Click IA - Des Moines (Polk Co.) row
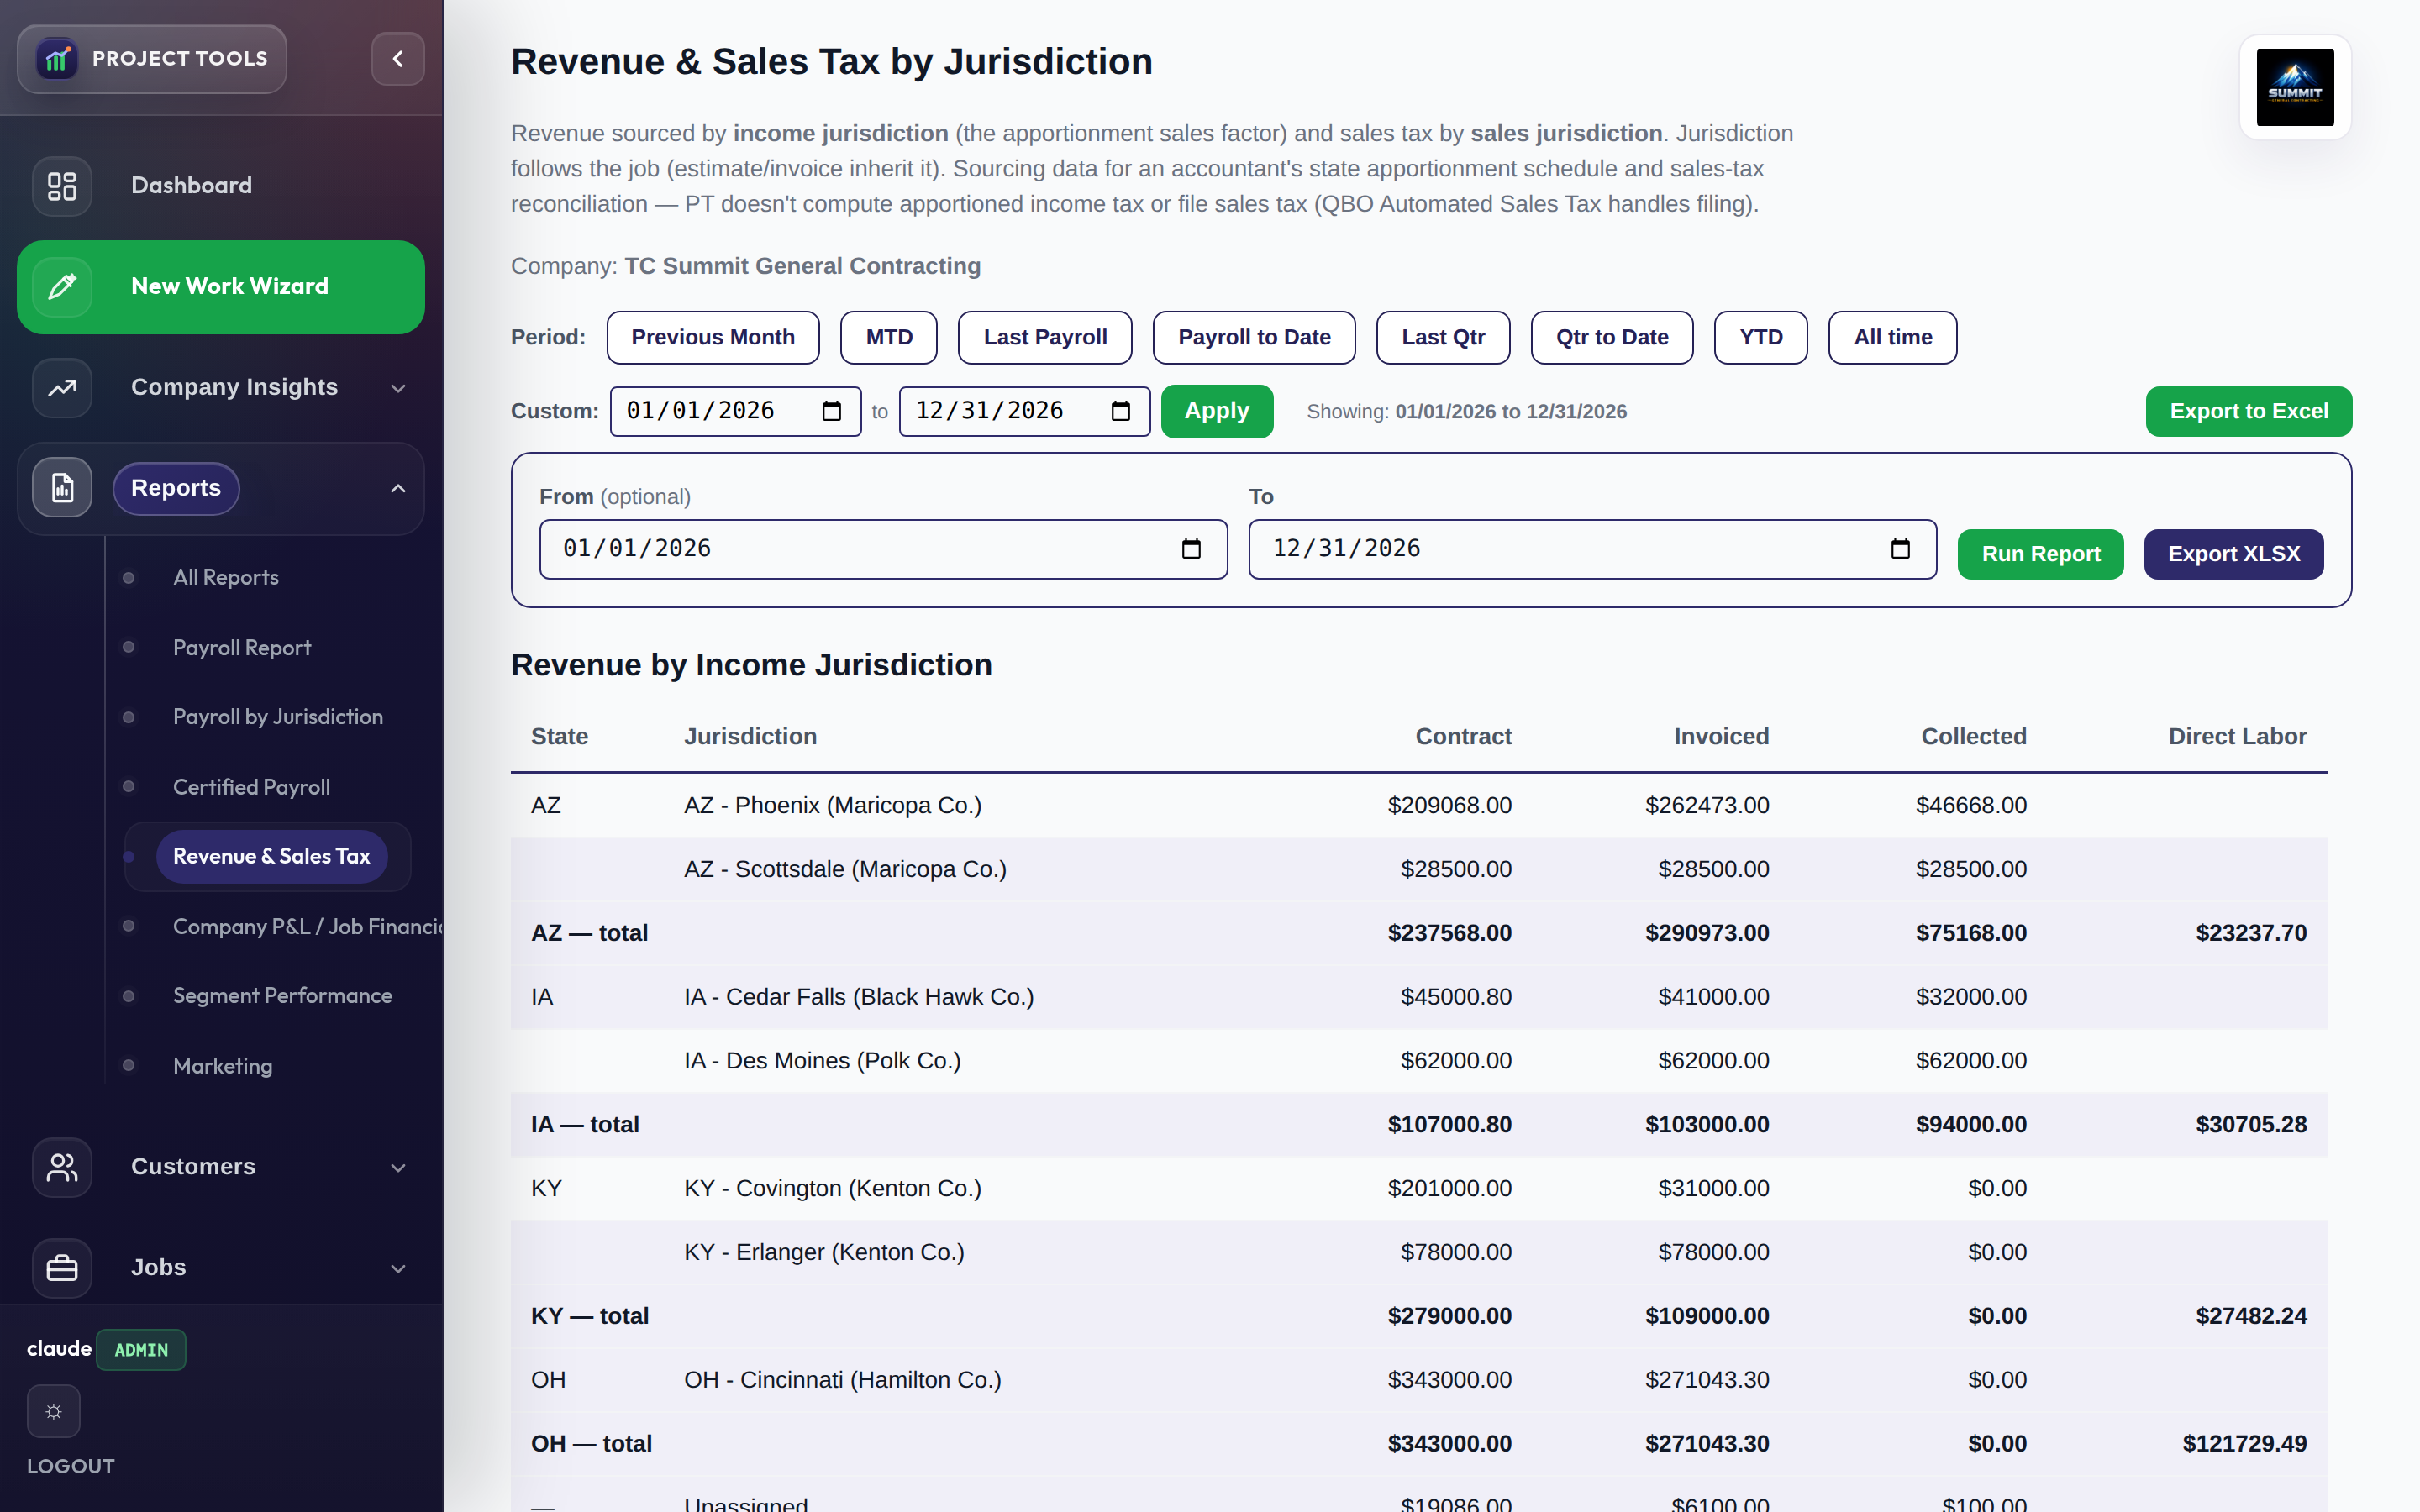2420x1512 pixels. pyautogui.click(x=1418, y=1061)
